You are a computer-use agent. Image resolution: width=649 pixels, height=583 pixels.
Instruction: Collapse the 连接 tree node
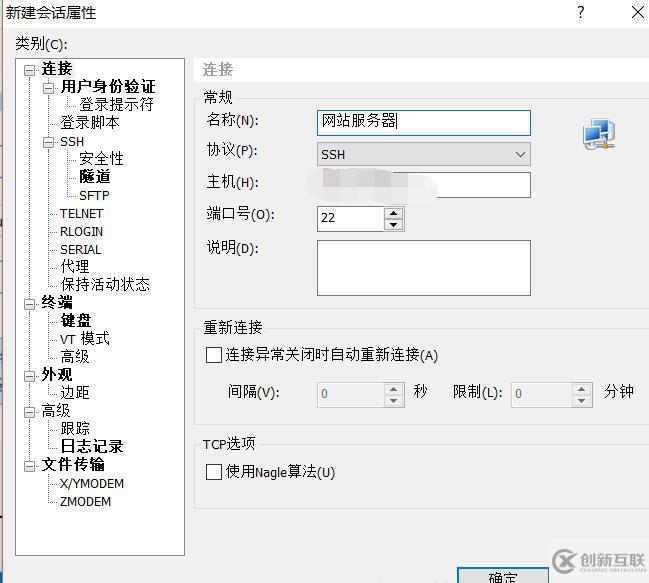[x=29, y=70]
